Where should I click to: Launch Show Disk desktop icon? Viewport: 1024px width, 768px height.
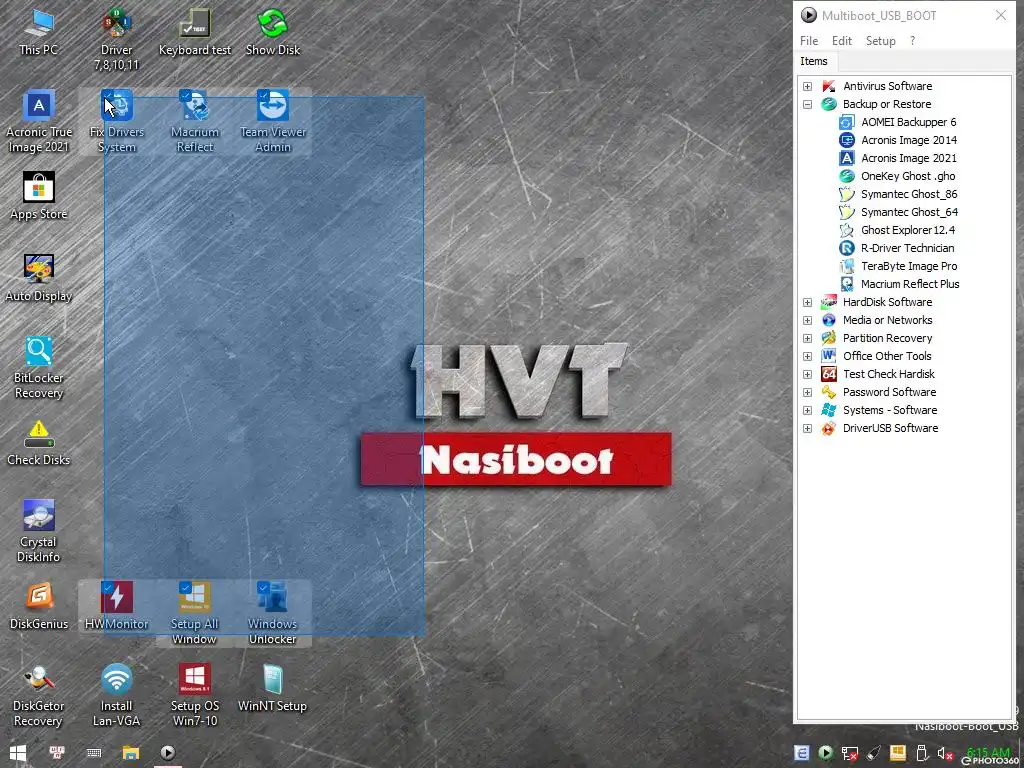point(272,33)
